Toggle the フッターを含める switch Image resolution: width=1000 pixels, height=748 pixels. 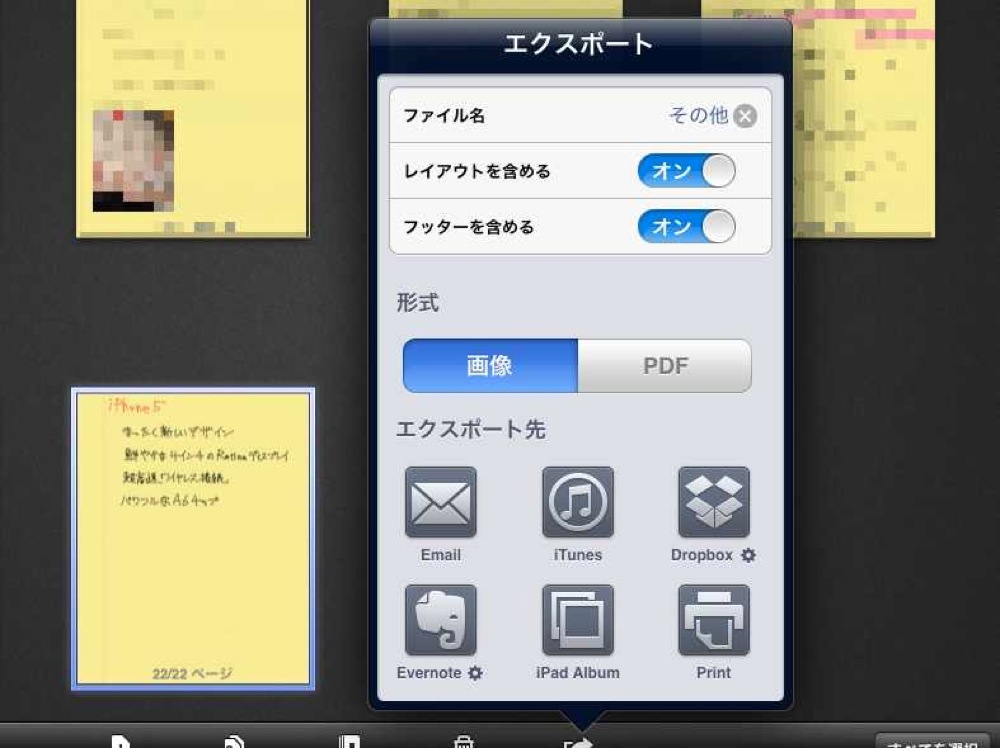(687, 226)
